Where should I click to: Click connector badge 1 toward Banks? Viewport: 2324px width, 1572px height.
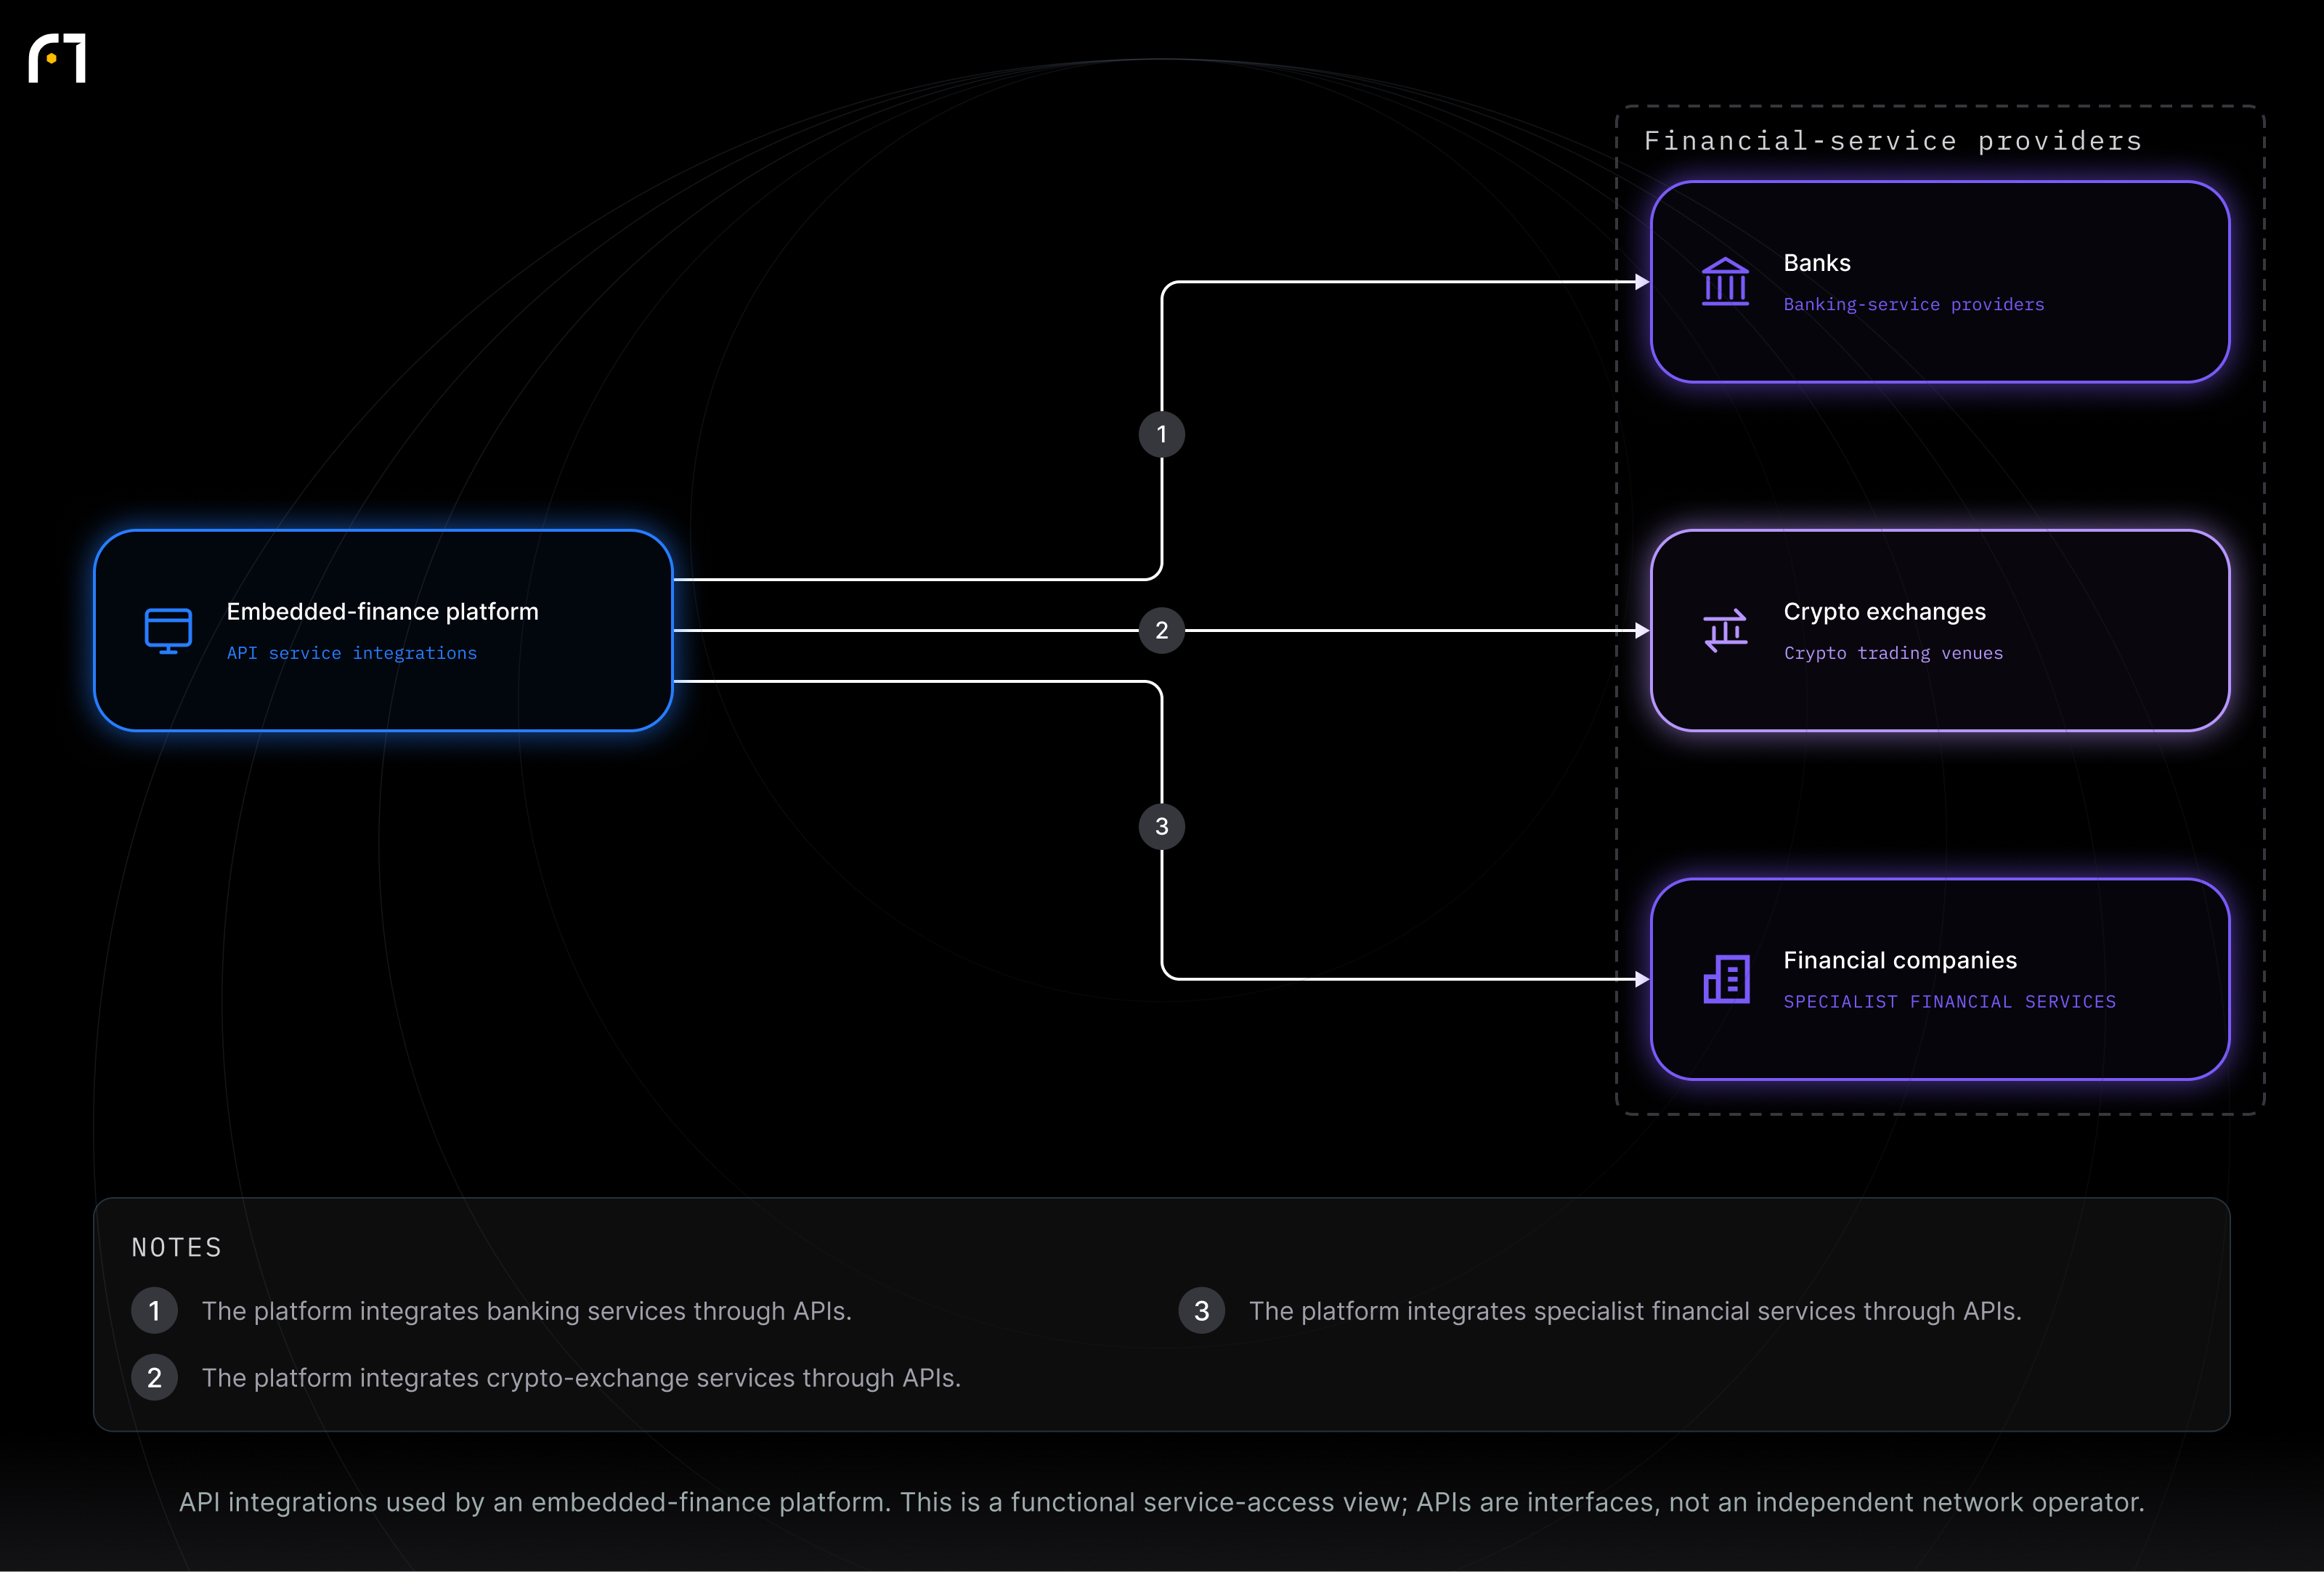[x=1161, y=434]
